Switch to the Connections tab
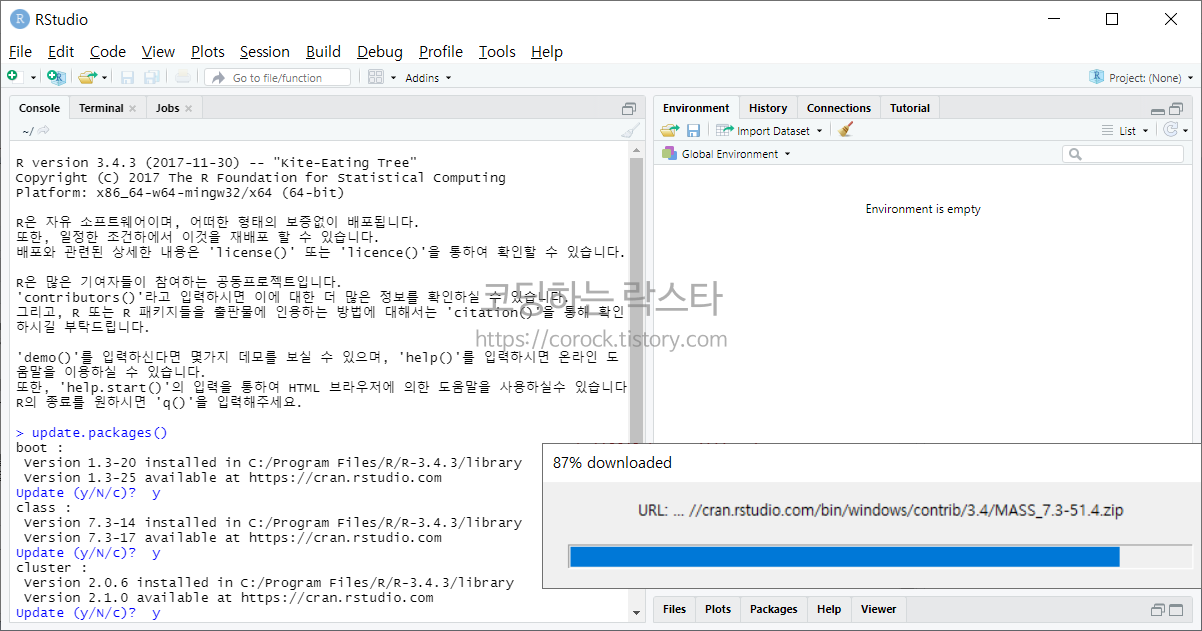Viewport: 1202px width, 631px height. (839, 108)
